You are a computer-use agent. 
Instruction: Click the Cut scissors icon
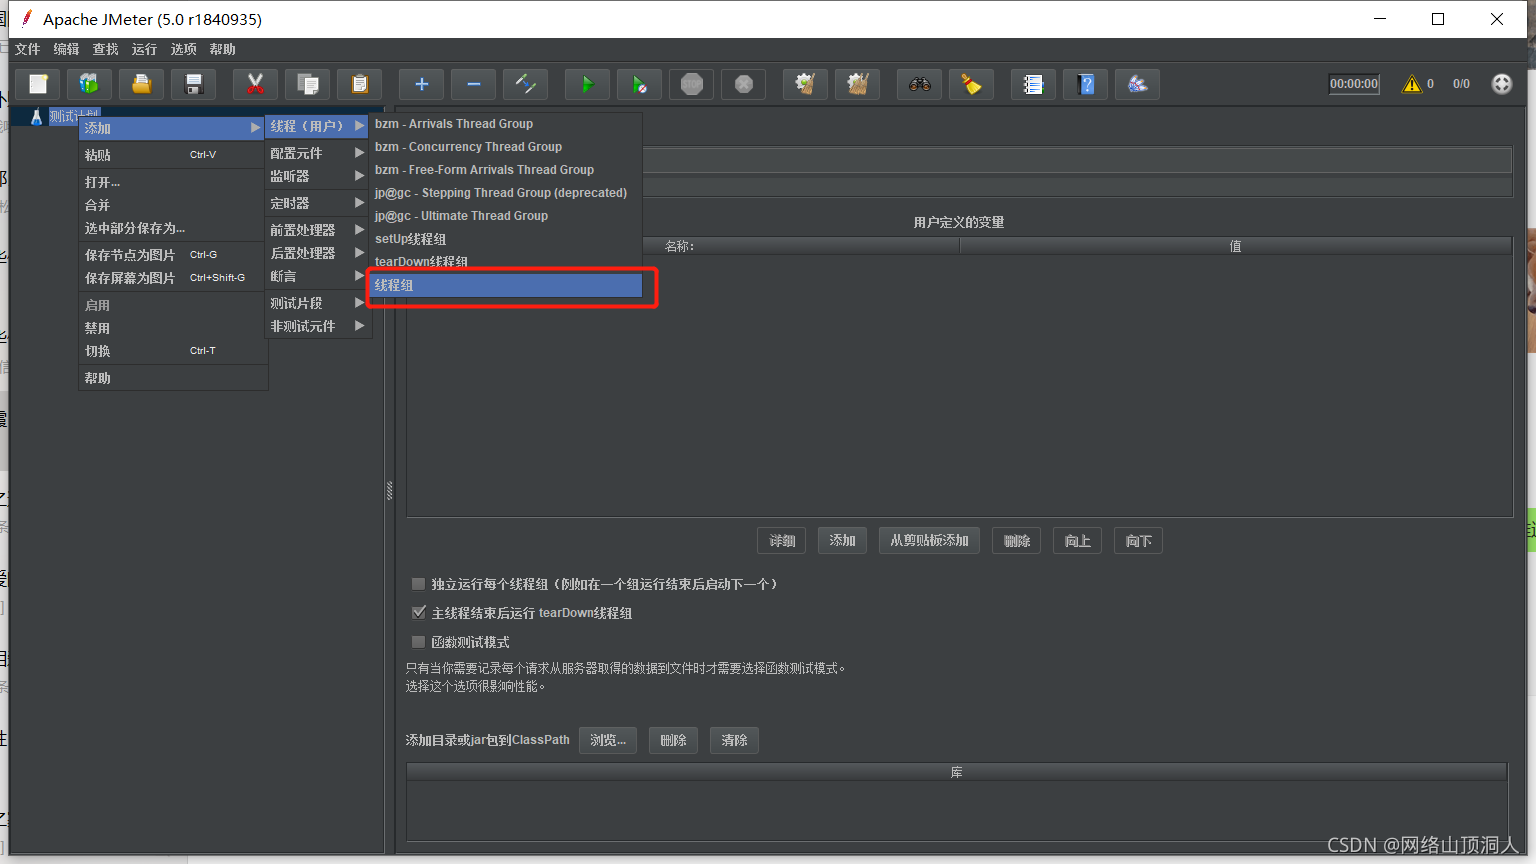pos(256,84)
